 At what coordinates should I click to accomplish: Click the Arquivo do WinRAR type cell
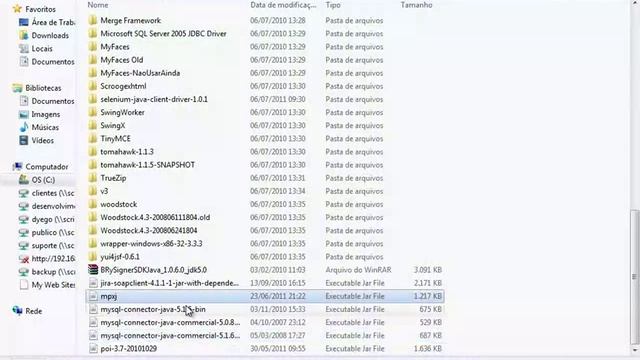(358, 270)
